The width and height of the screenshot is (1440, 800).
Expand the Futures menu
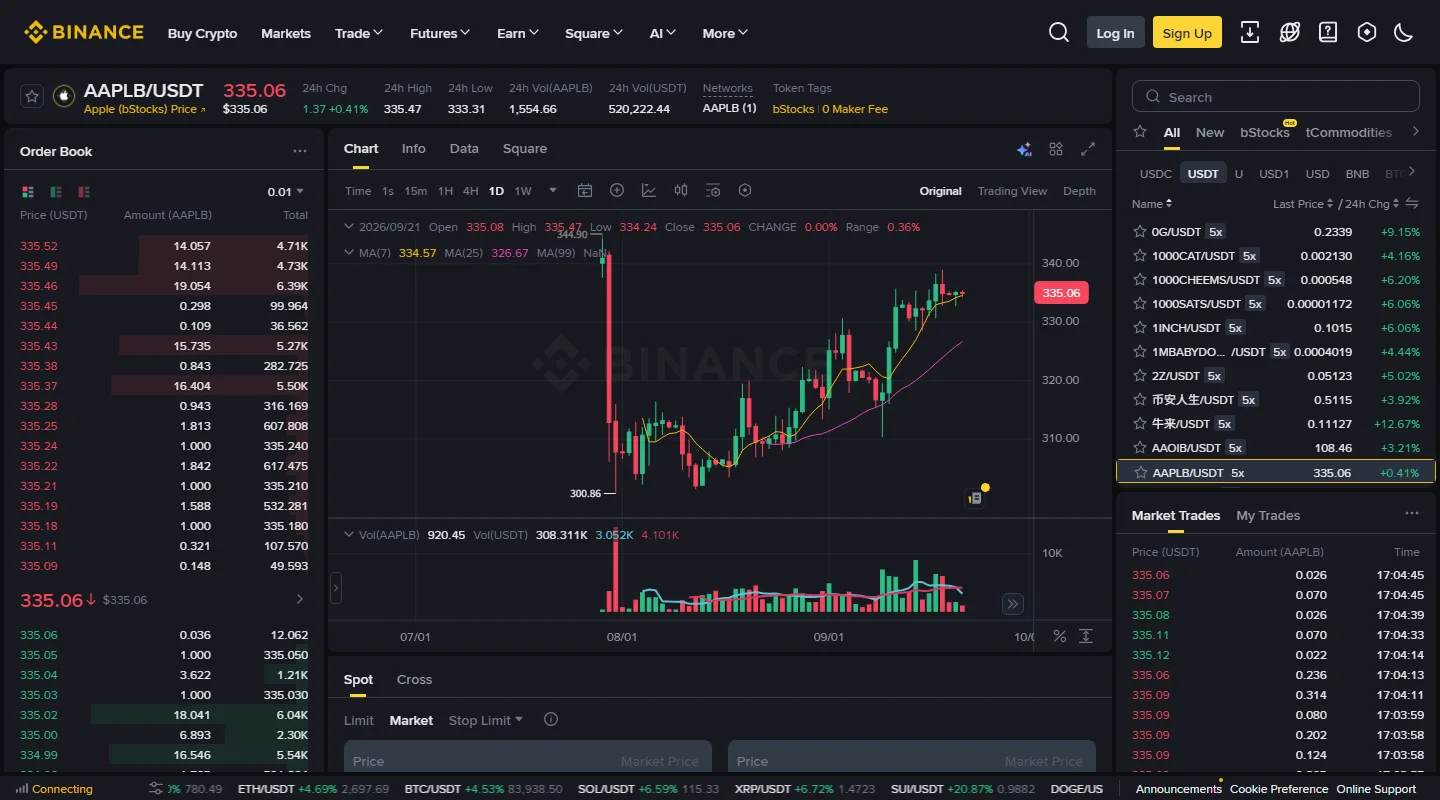tap(440, 33)
